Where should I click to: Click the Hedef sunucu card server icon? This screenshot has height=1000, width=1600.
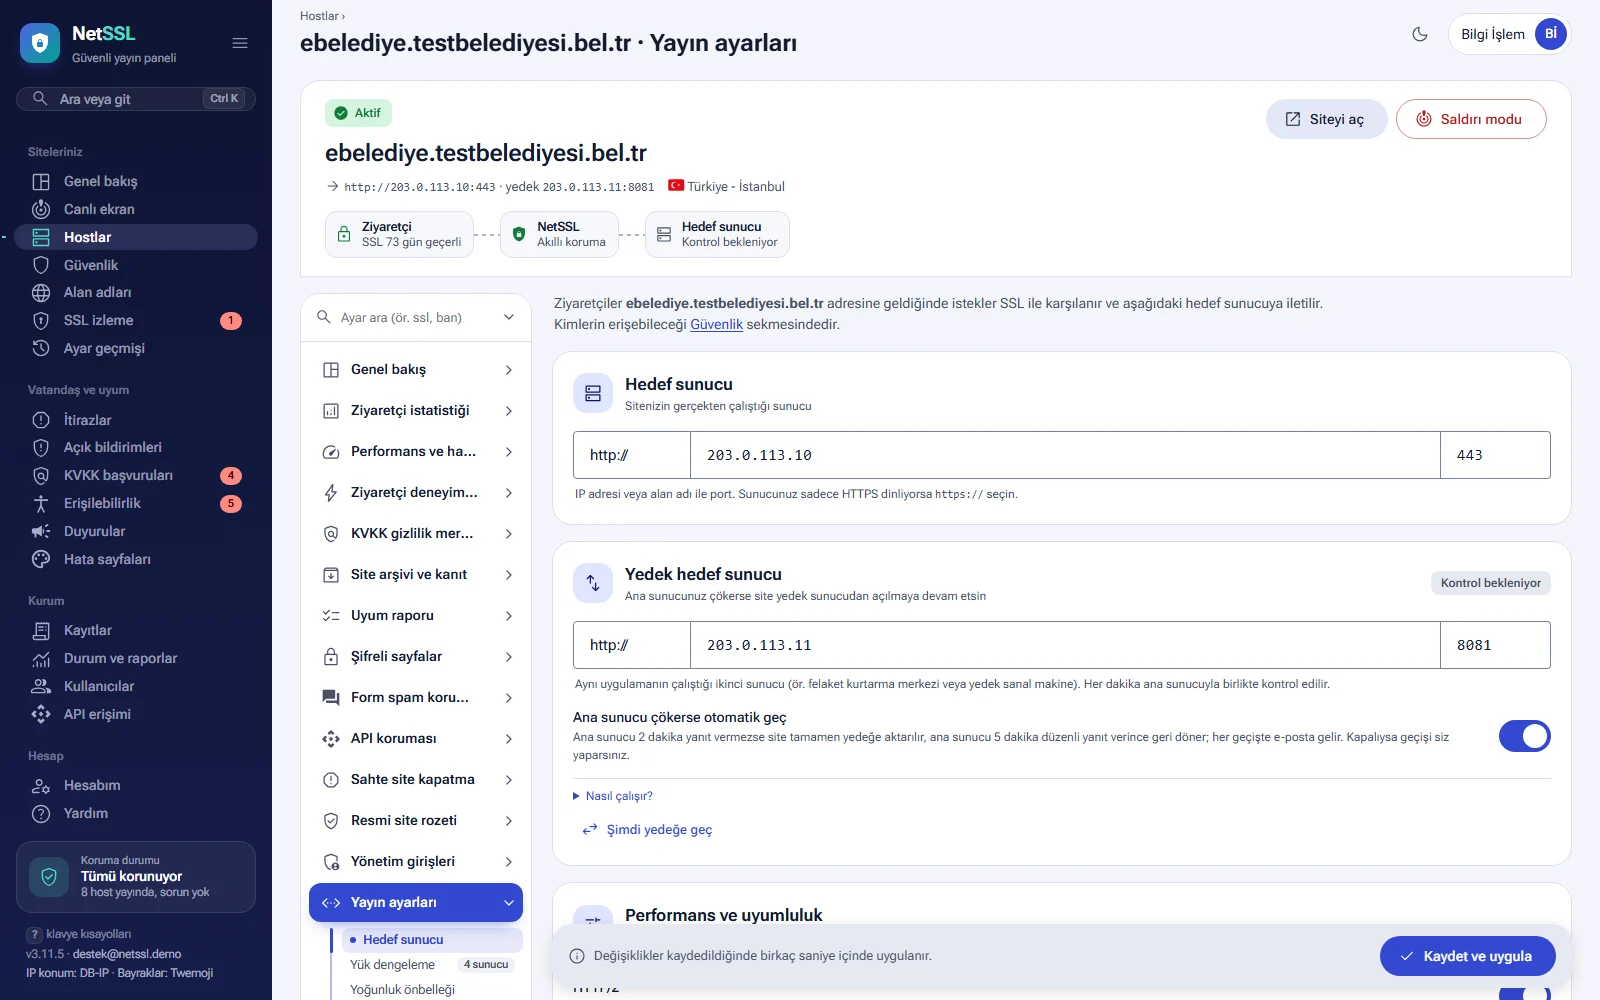593,393
